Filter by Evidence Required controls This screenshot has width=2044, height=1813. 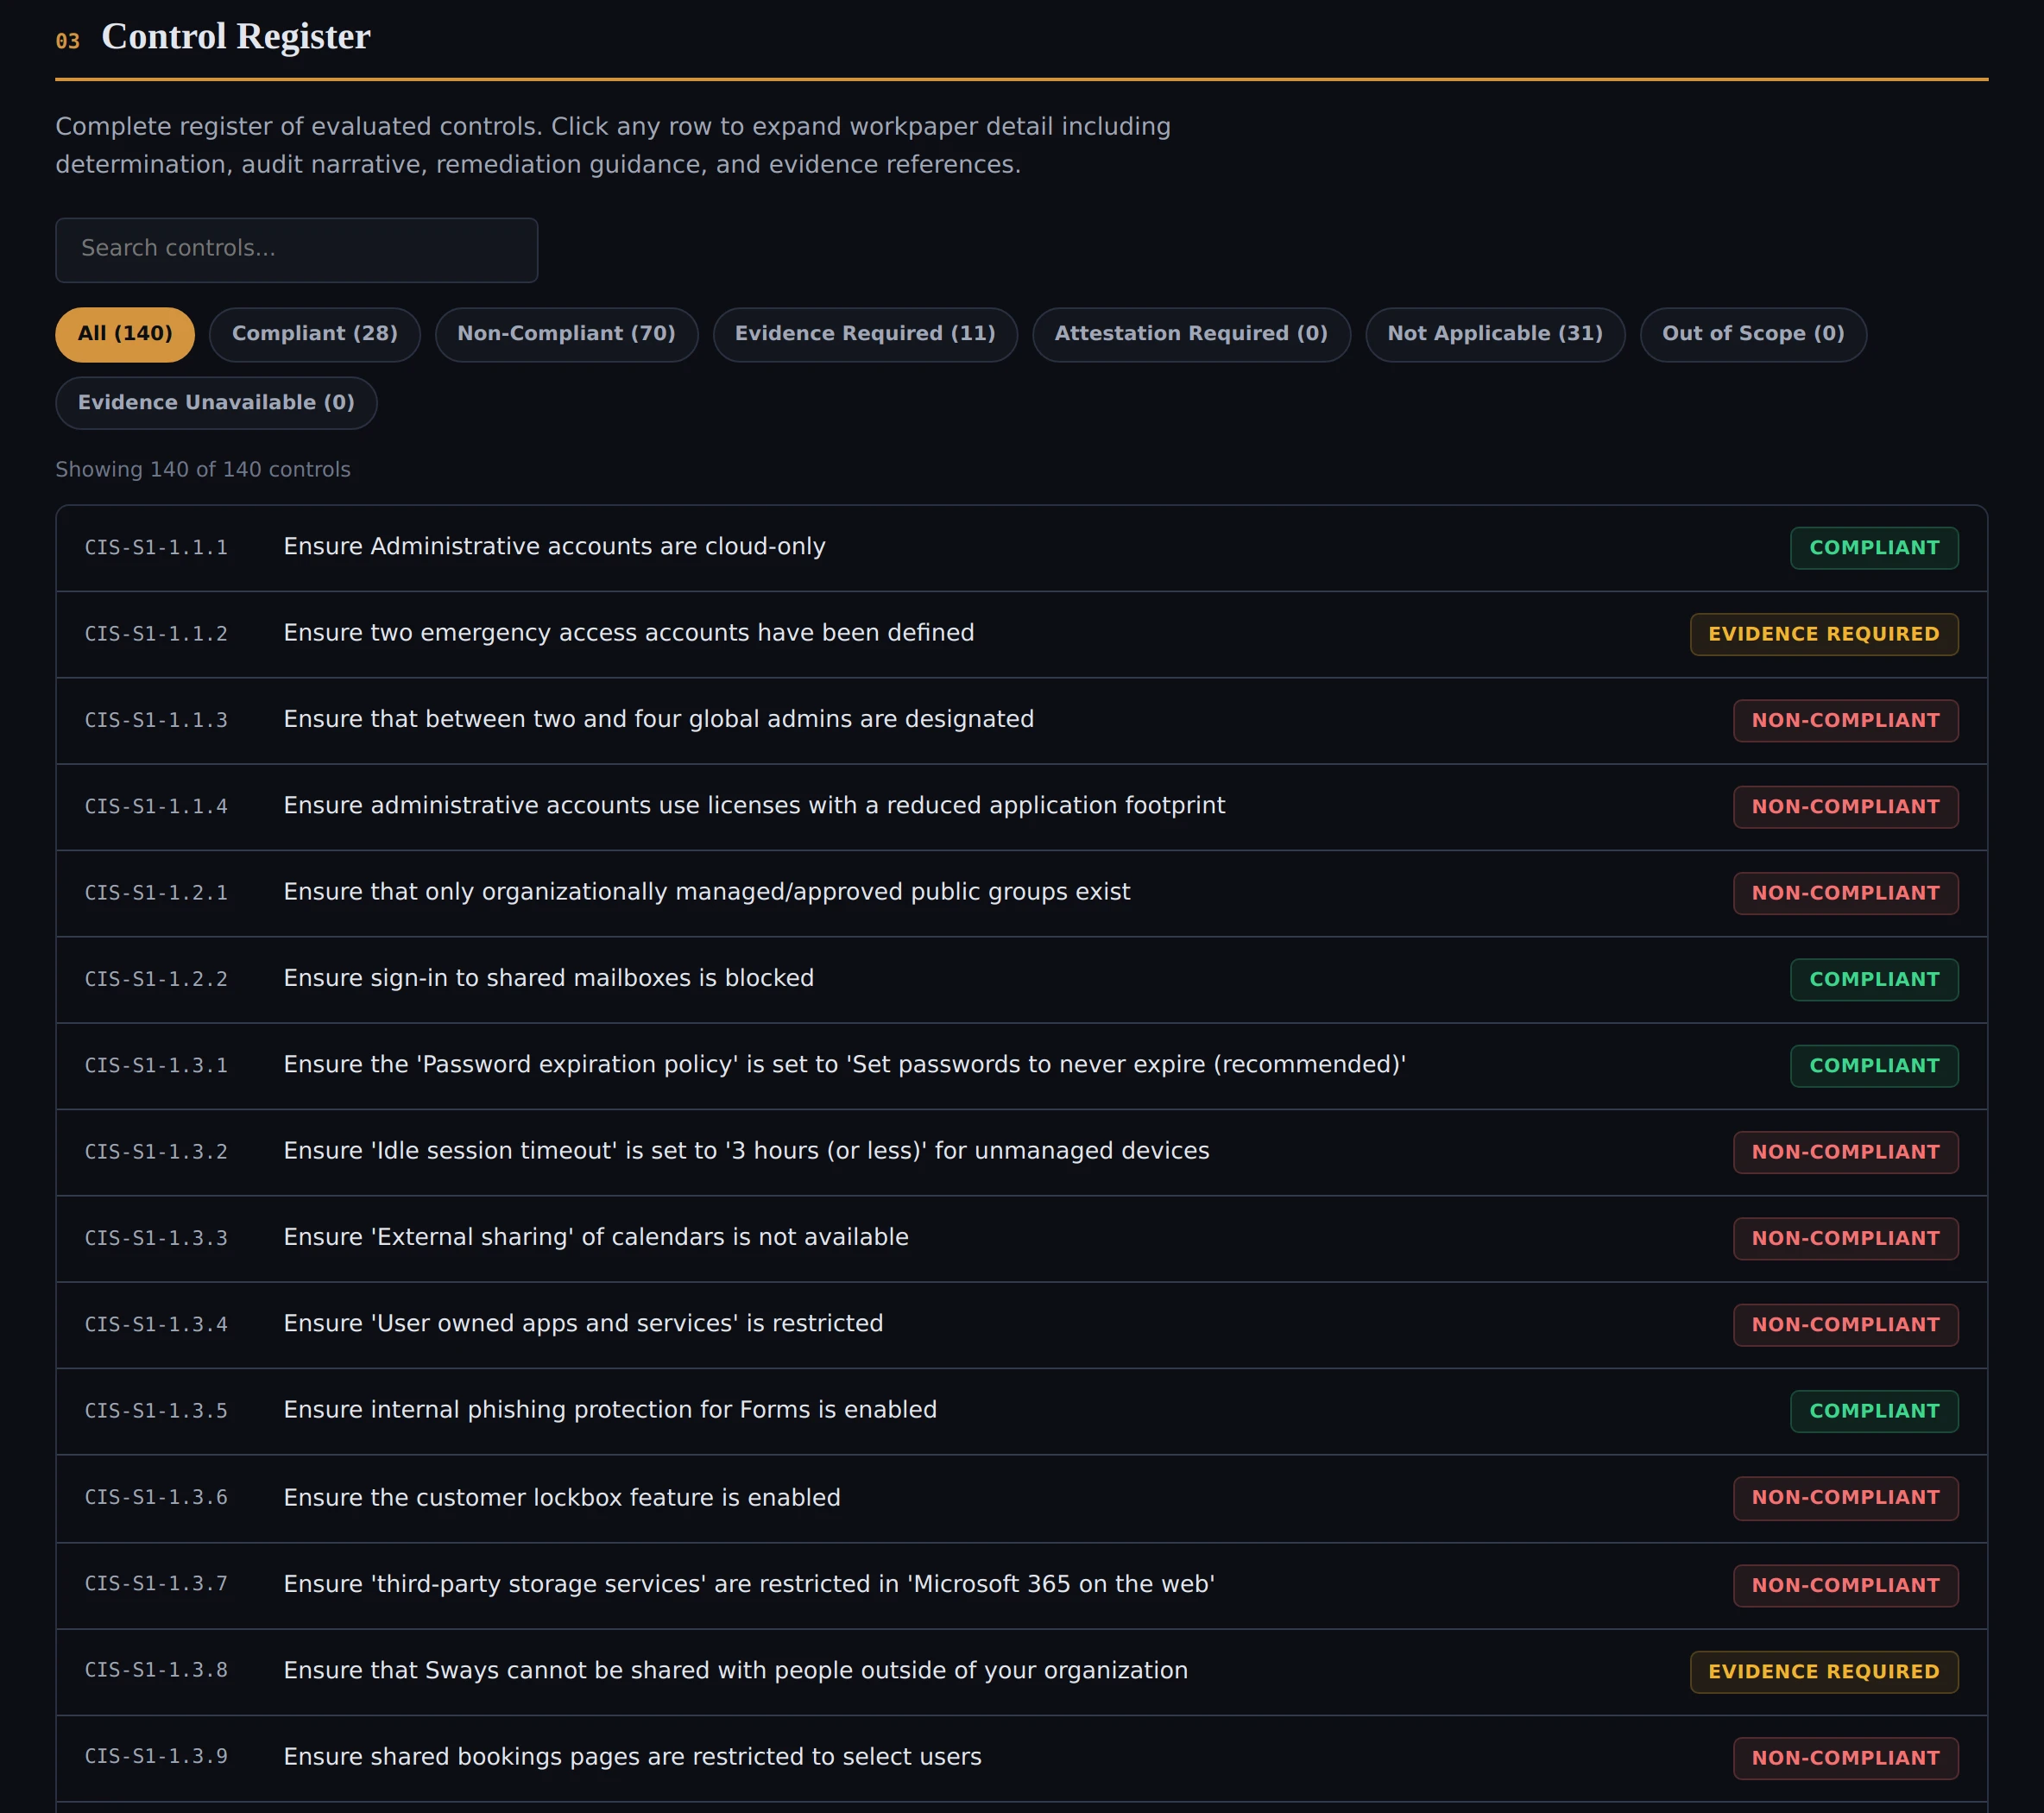[x=864, y=333]
